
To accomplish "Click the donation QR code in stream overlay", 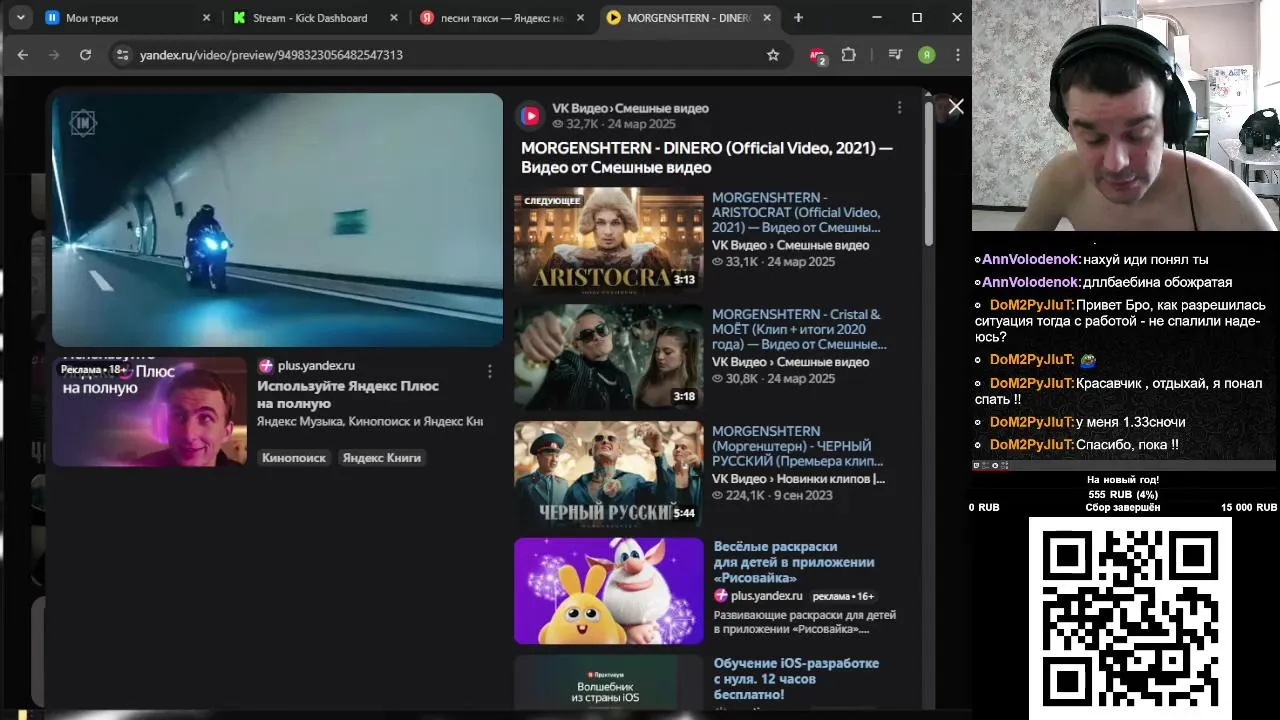I will [x=1130, y=618].
